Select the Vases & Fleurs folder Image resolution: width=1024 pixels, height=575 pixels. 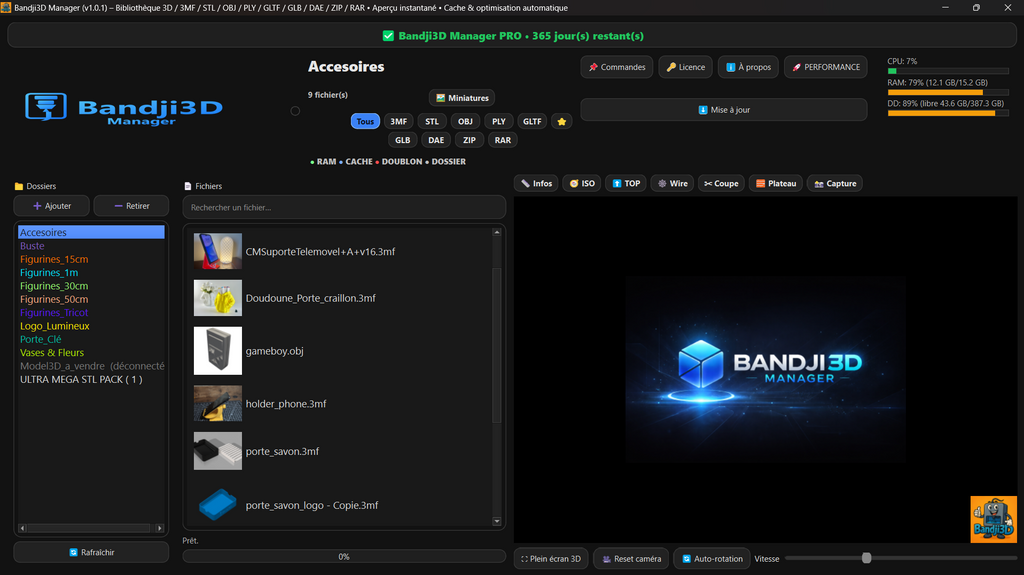(91, 353)
